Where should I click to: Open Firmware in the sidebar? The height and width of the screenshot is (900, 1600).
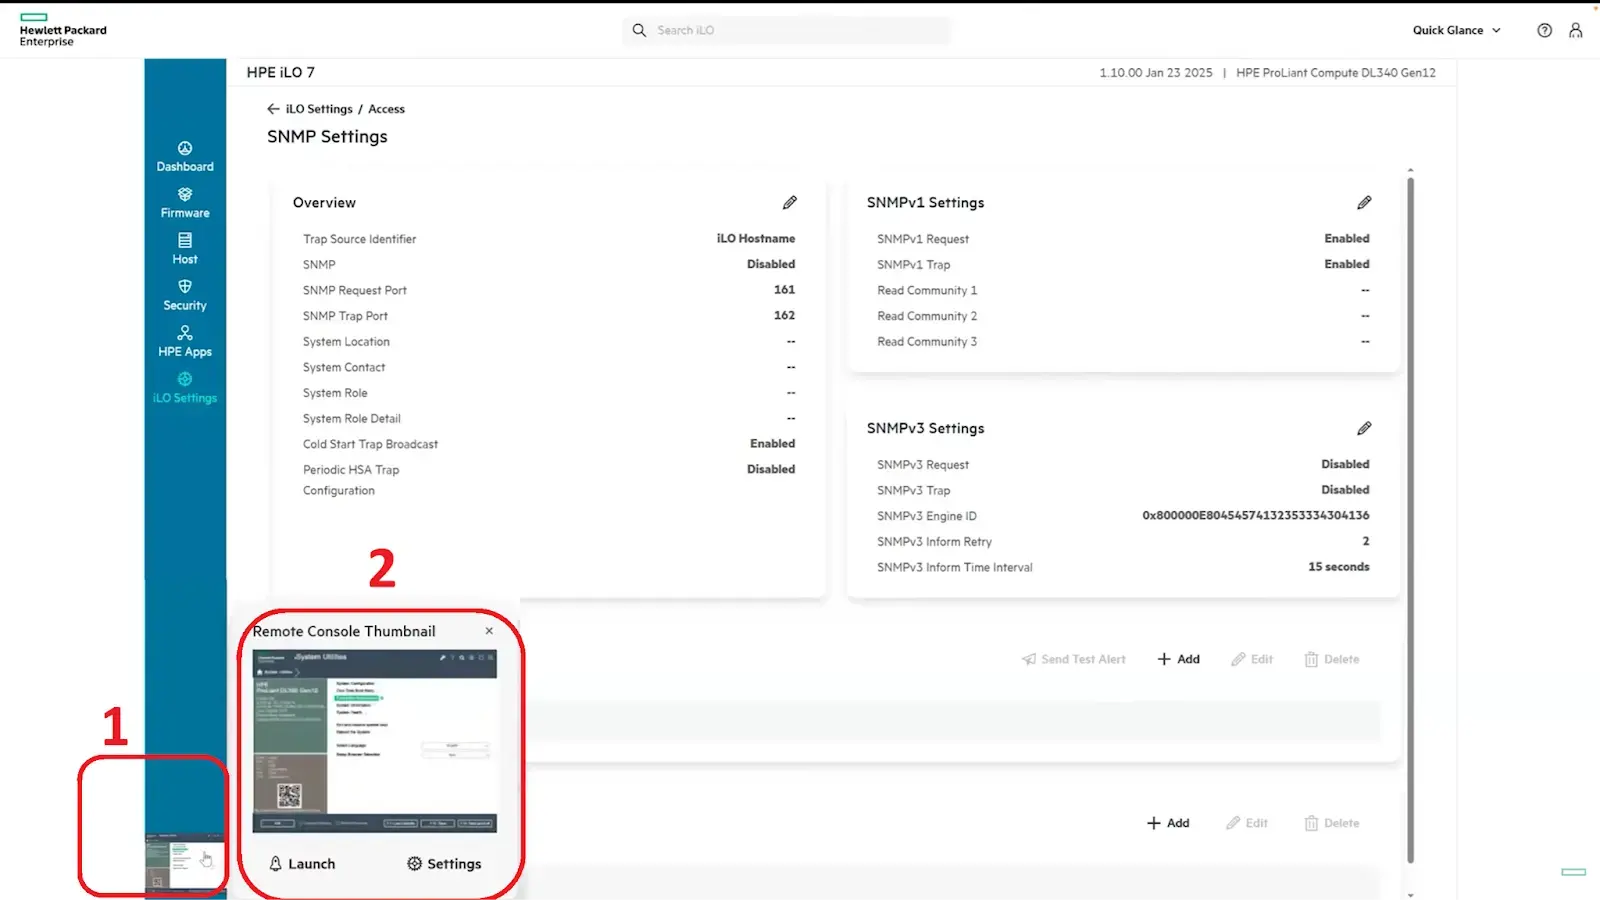click(185, 203)
